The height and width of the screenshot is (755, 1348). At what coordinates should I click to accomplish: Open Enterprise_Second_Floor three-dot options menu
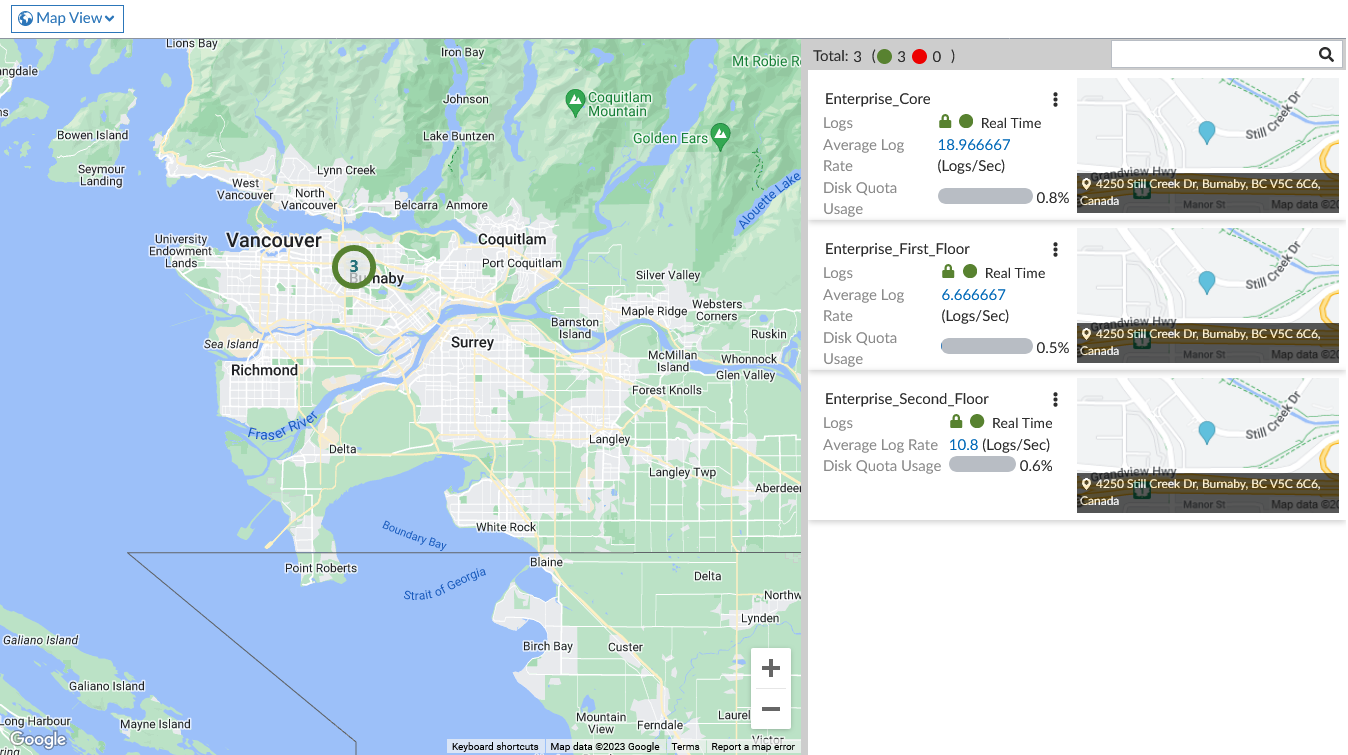[x=1055, y=399]
